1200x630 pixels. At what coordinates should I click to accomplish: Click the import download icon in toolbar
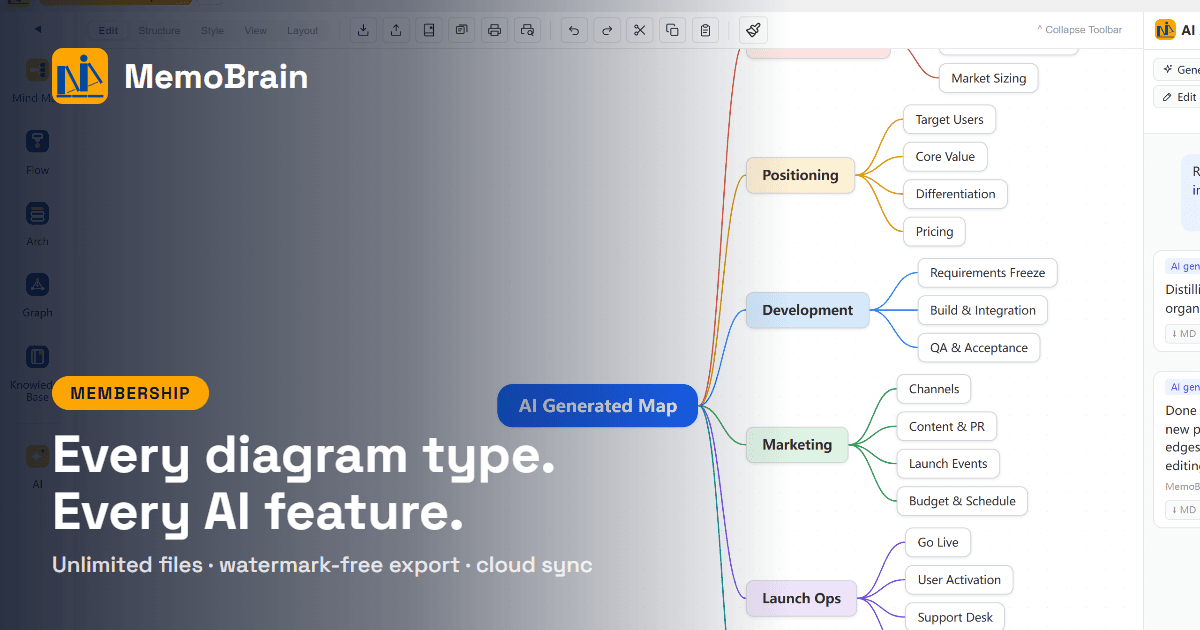coord(363,30)
